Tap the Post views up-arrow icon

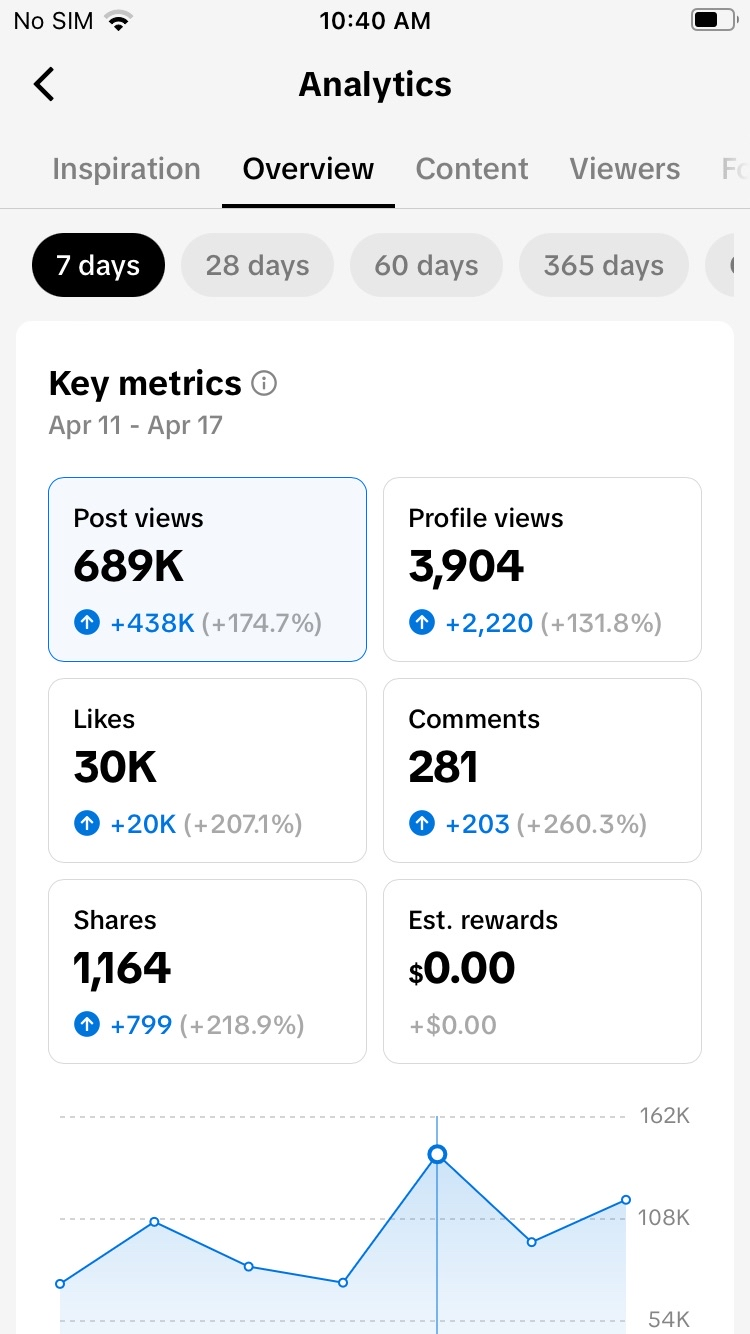[87, 624]
